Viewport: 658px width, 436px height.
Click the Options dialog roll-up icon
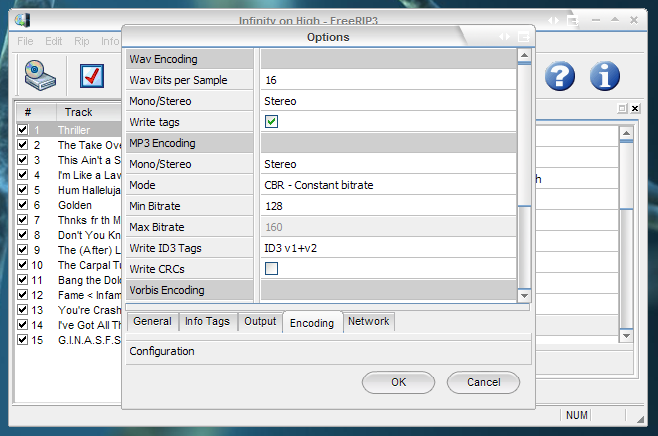click(x=524, y=37)
